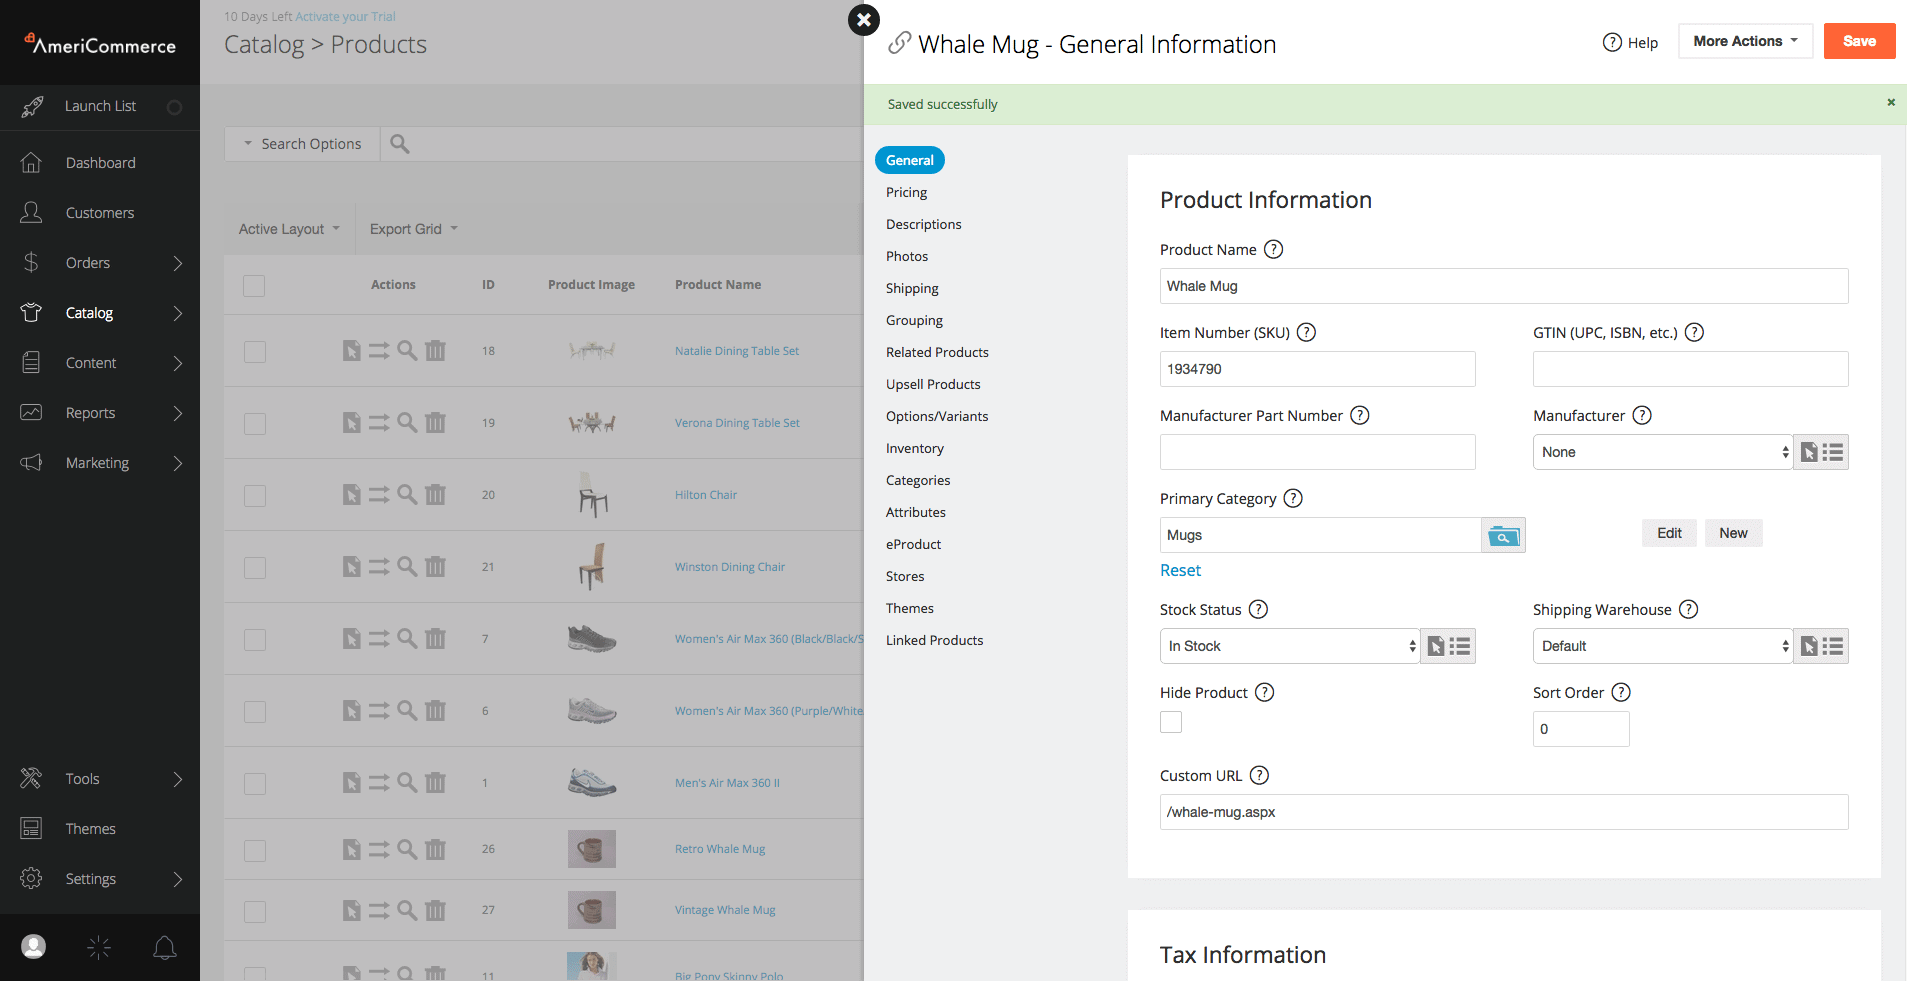Open the notifications bell icon in sidebar
This screenshot has width=1907, height=981.
coord(165,947)
